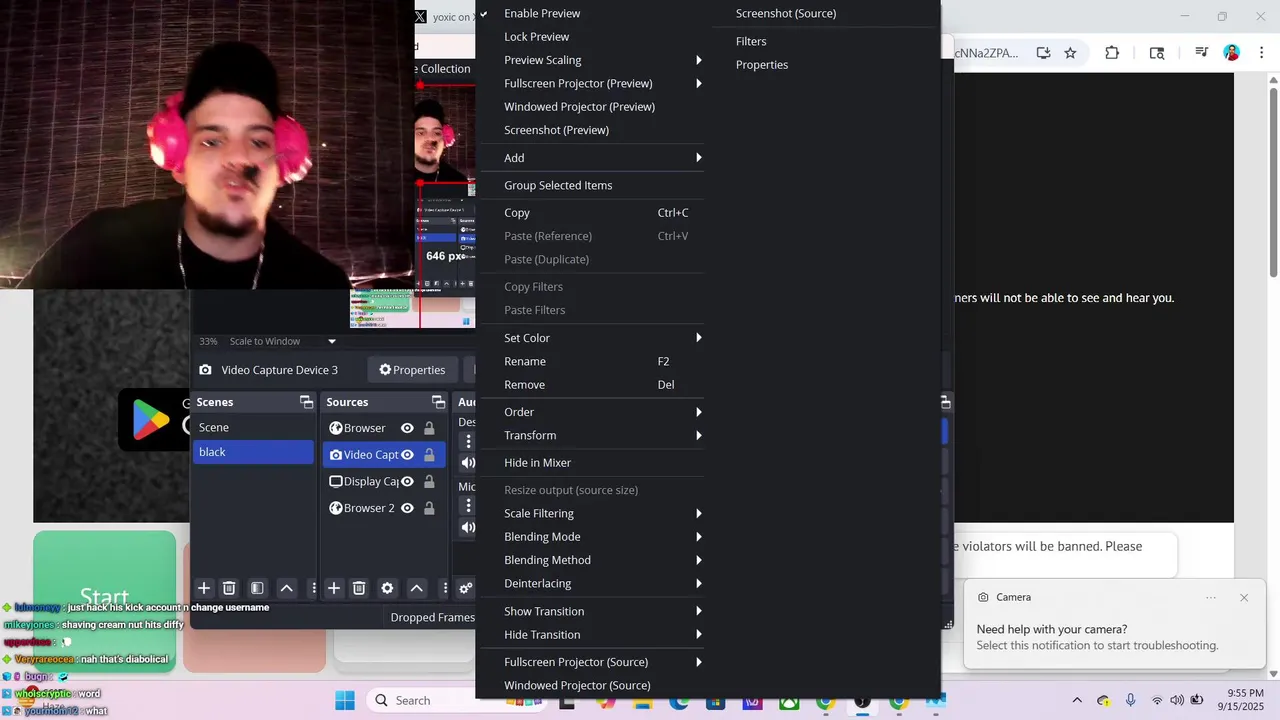
Task: Select Copy in the context menu
Action: [x=591, y=213]
